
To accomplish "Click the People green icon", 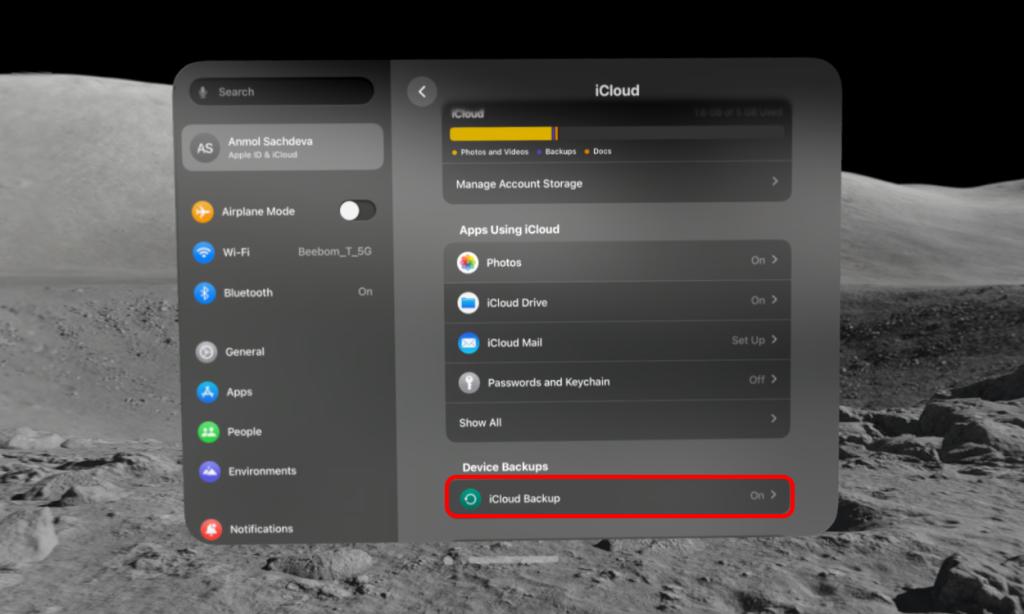I will pos(208,432).
